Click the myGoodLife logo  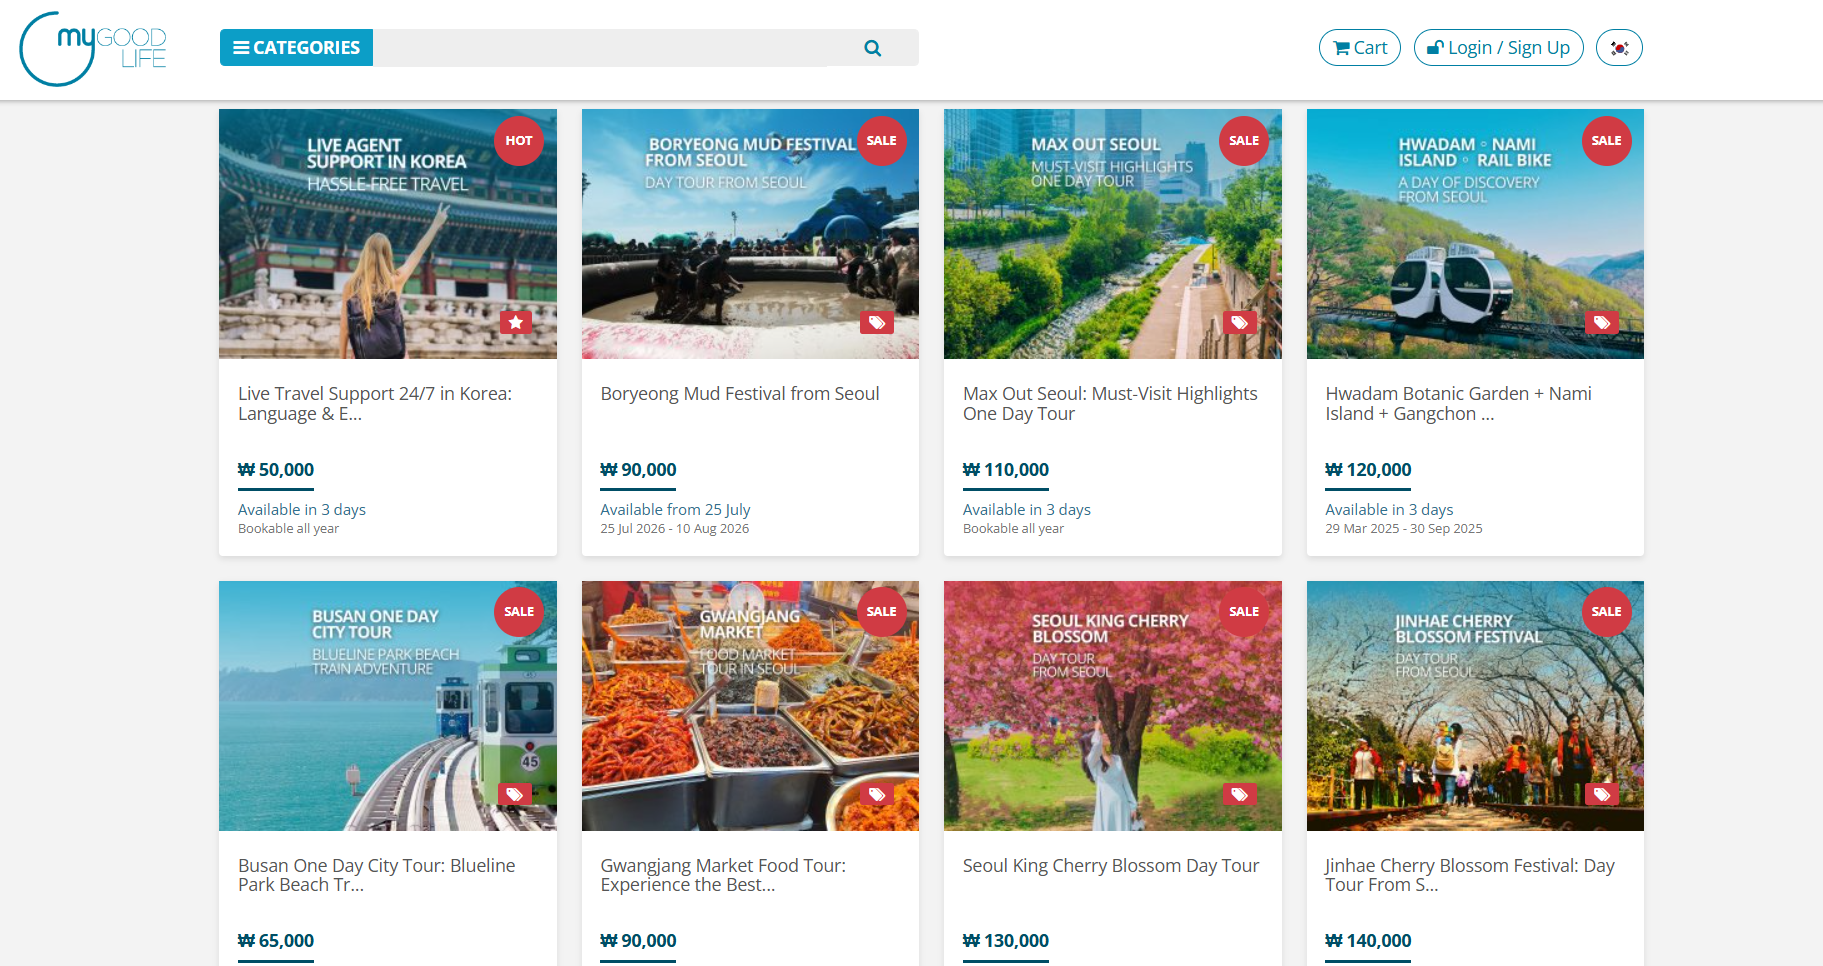tap(93, 48)
